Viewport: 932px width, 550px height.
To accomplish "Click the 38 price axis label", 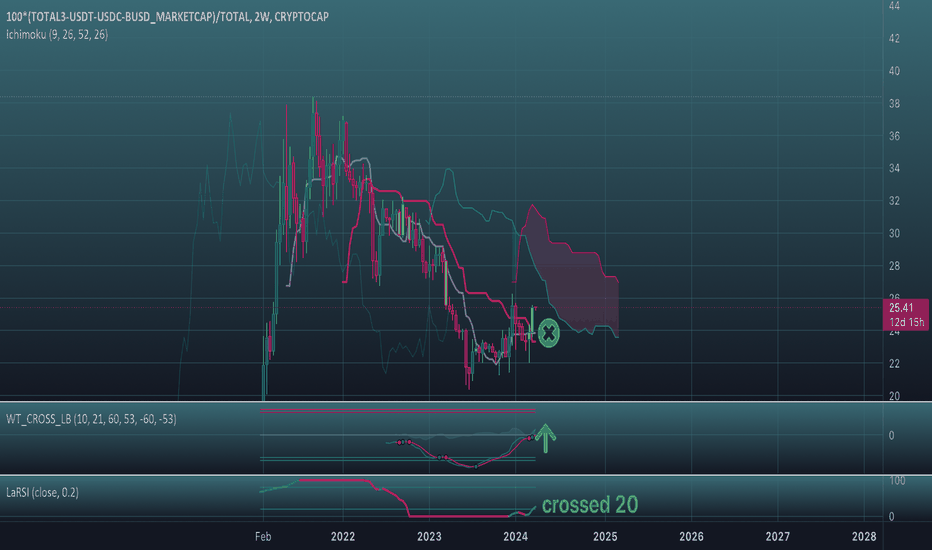I will (x=894, y=103).
